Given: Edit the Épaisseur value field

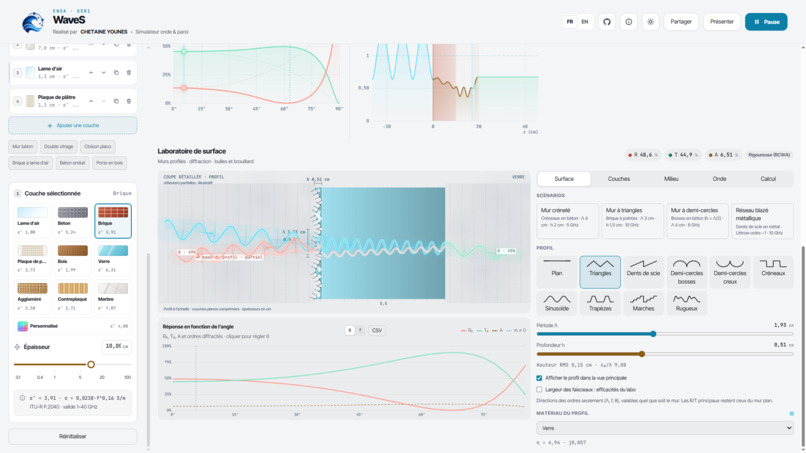Looking at the screenshot, I should tap(117, 347).
